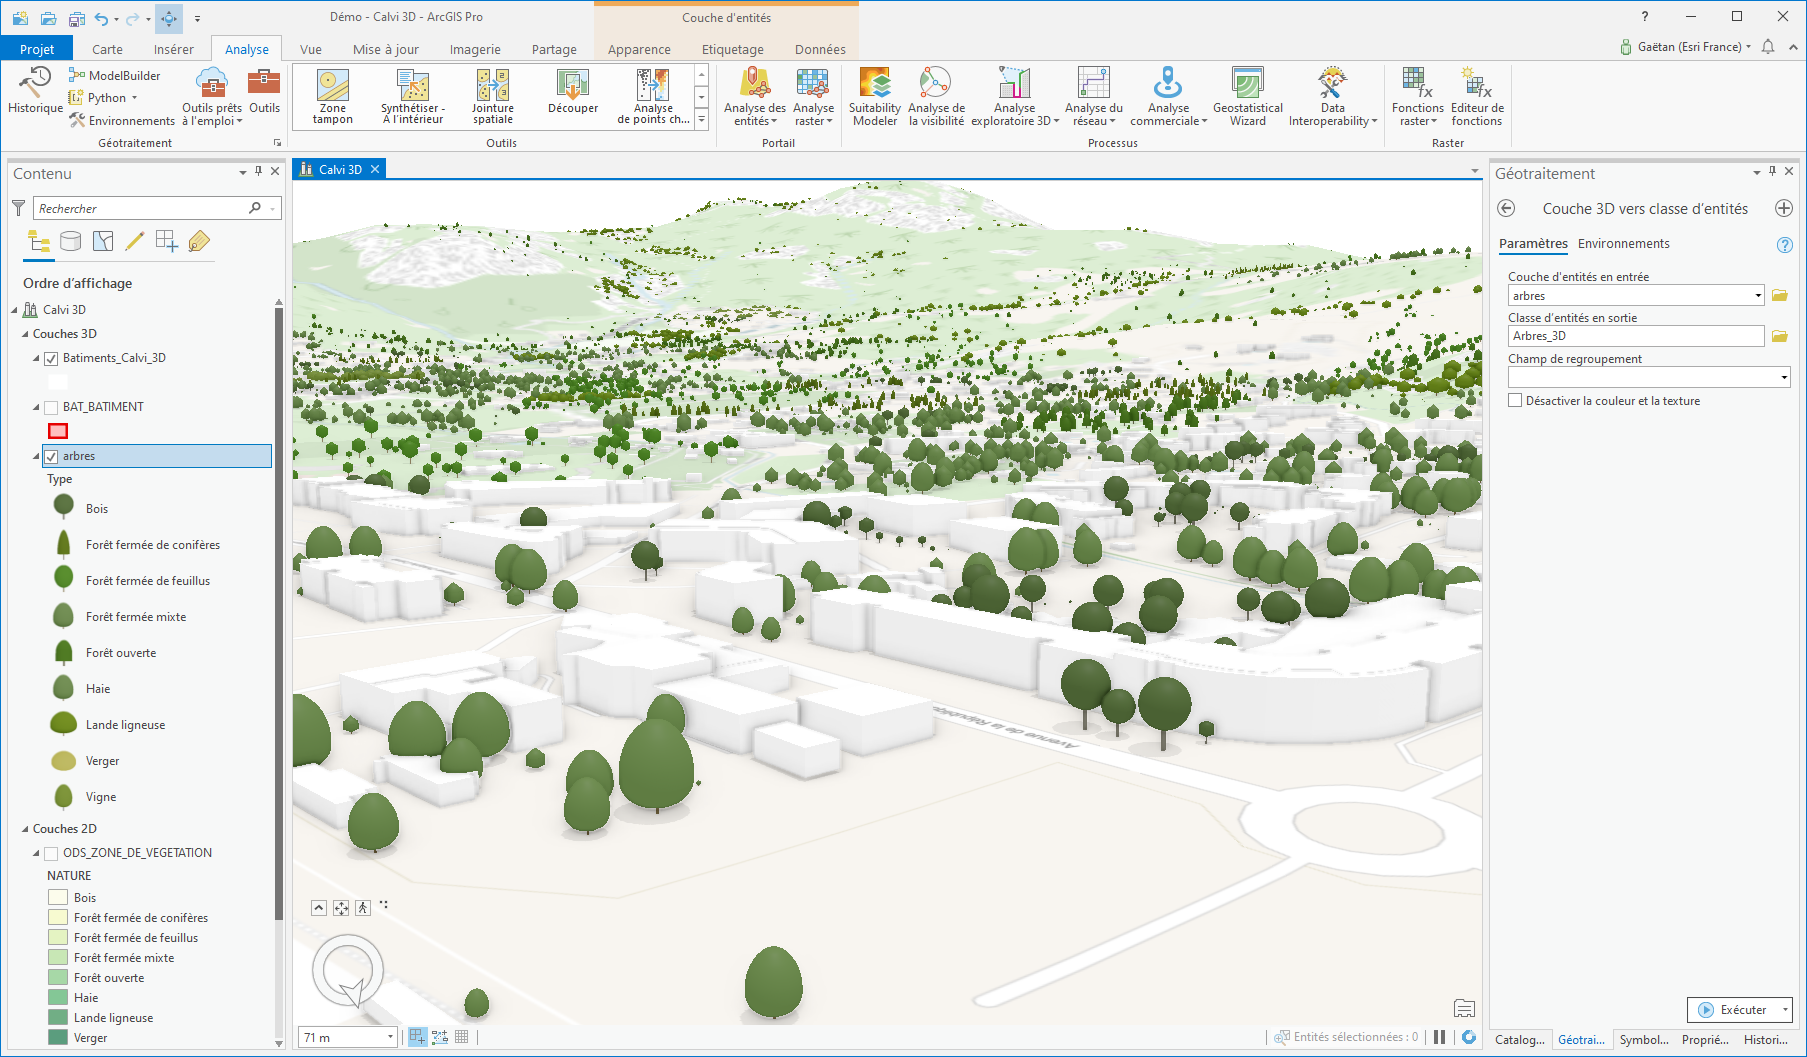Pause map drawing
1807x1057 pixels.
click(x=1439, y=1037)
